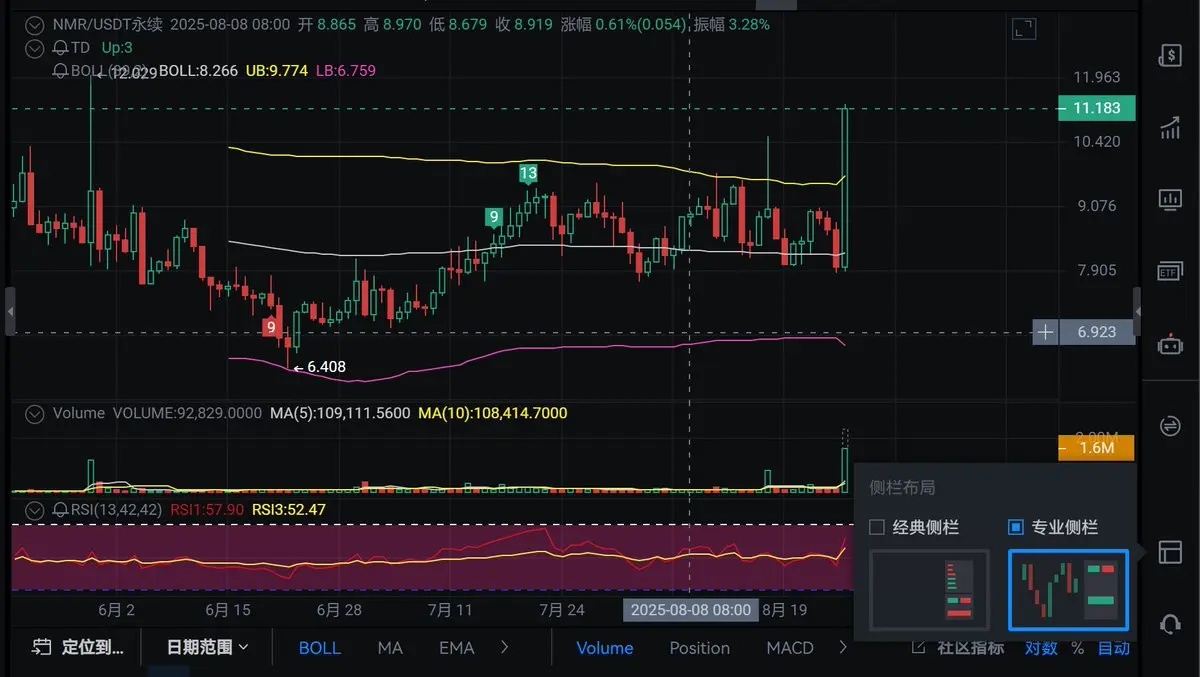Collapse the RSI pane chevron
The height and width of the screenshot is (677, 1200).
(36, 509)
